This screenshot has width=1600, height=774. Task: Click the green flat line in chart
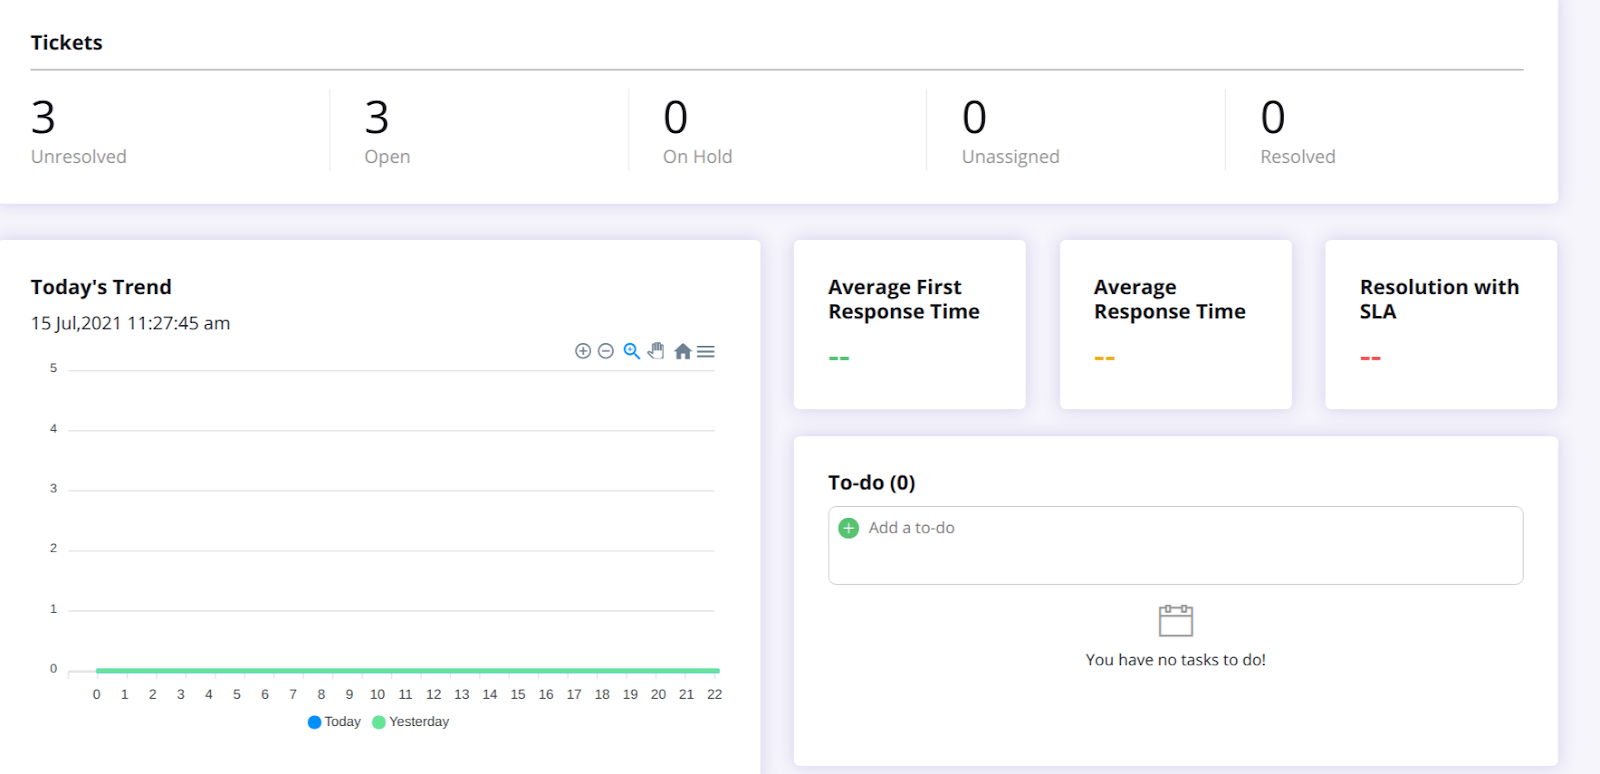coord(408,670)
